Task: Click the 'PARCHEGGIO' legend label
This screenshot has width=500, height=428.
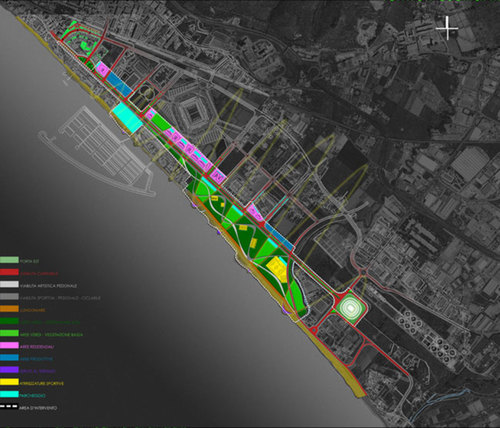Action: point(32,396)
